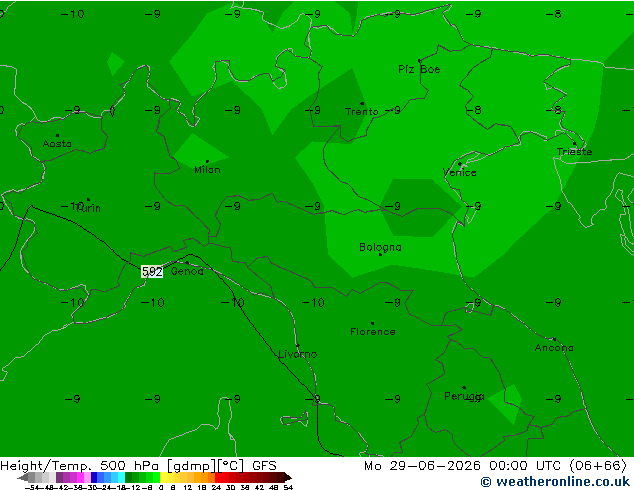Select the Genoa city label

point(187,271)
